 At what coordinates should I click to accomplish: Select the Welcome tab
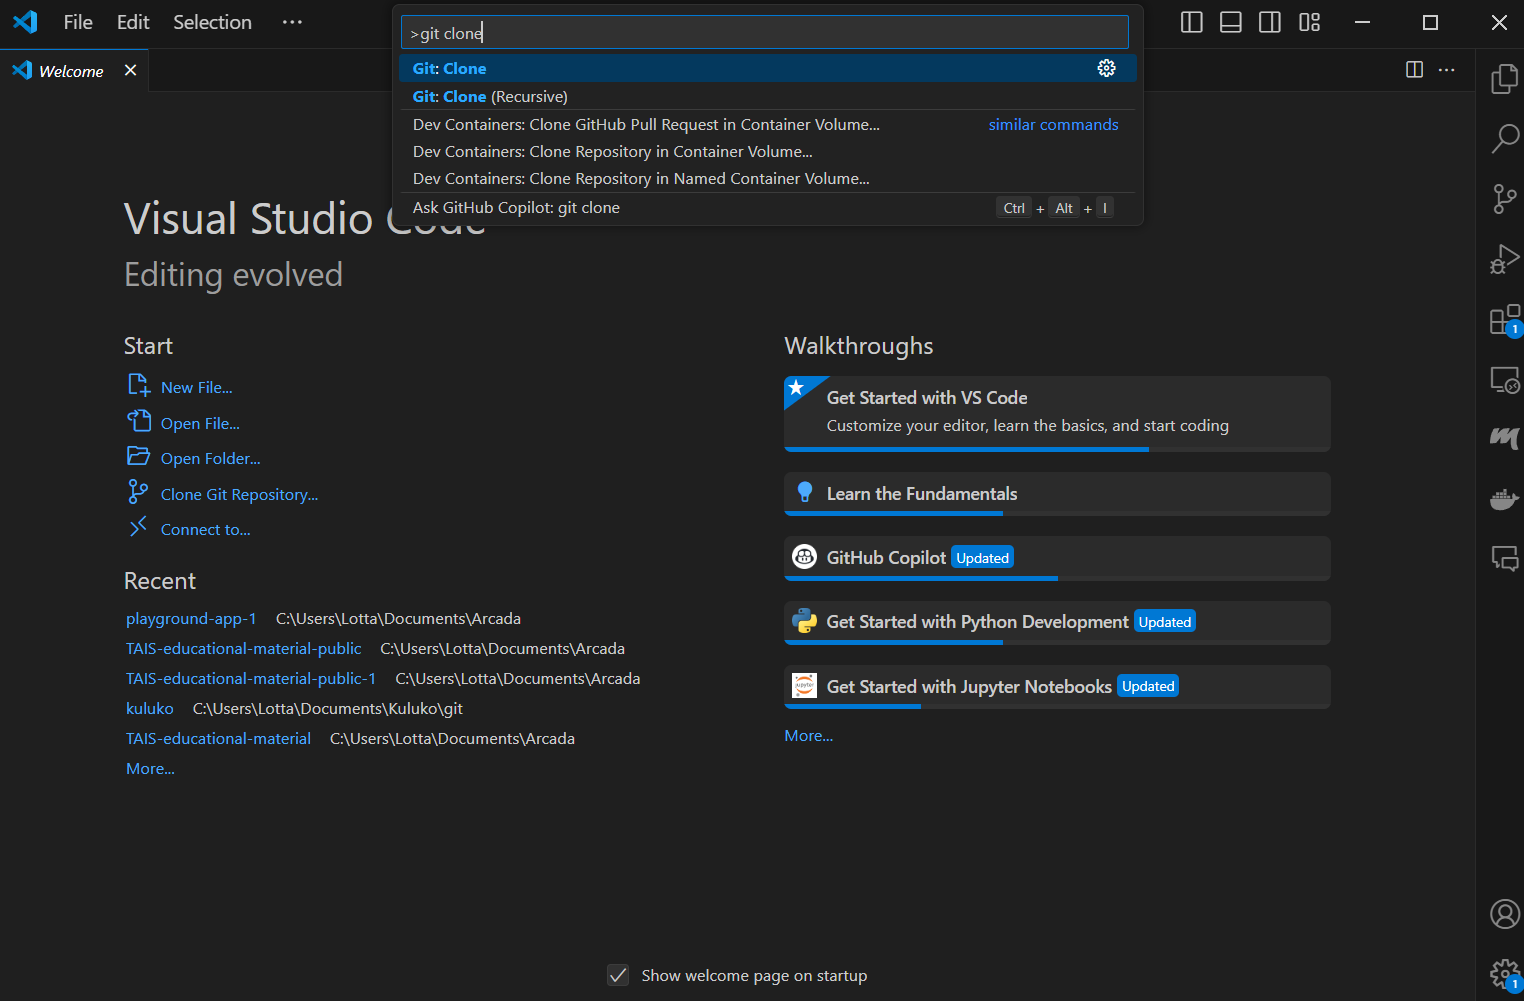71,71
